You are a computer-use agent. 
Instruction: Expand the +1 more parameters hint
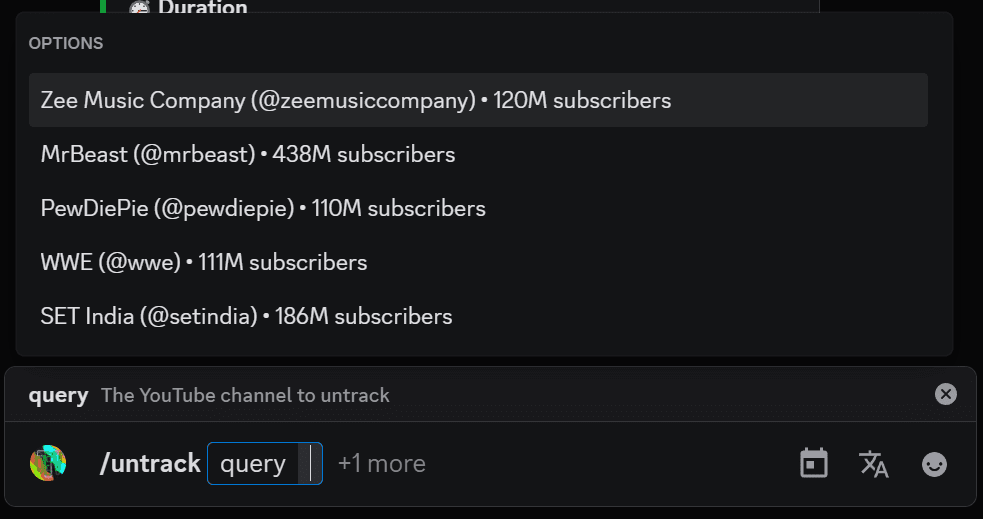382,464
